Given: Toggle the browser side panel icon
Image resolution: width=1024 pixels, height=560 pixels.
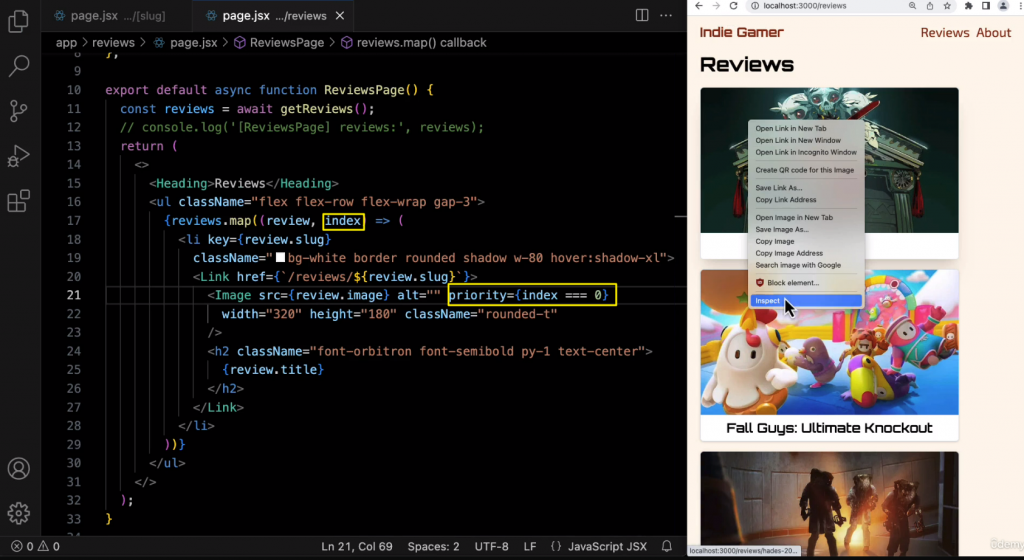Looking at the screenshot, I should (x=985, y=6).
